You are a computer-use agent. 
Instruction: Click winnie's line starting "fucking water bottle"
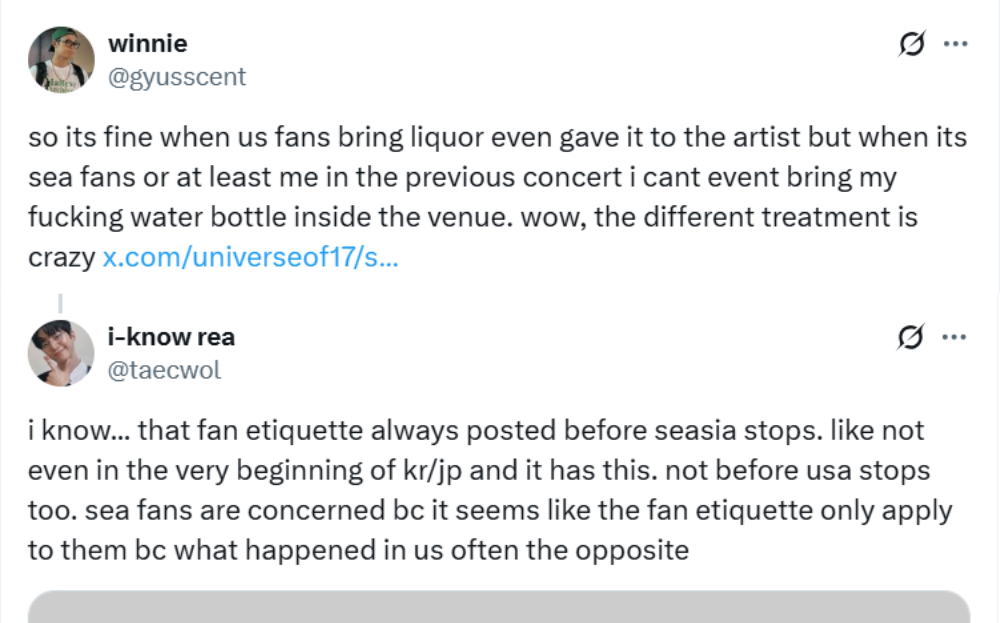[472, 218]
